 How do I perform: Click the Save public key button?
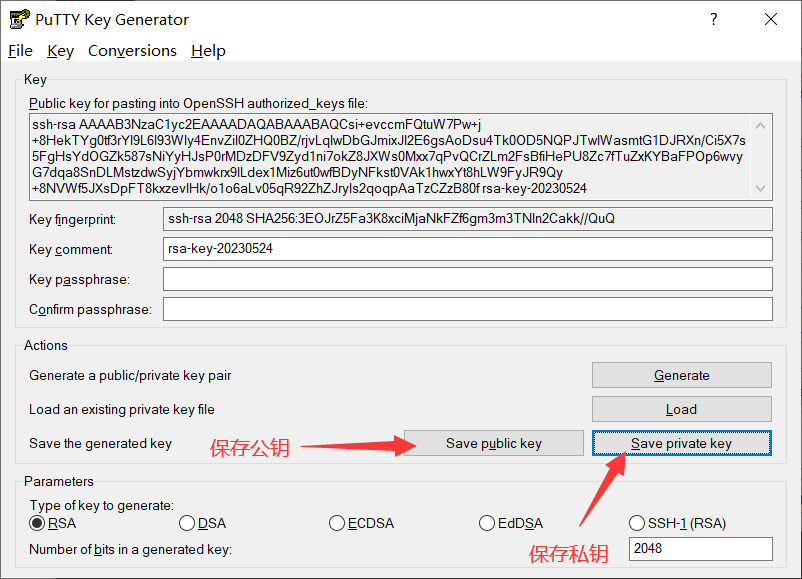[494, 443]
